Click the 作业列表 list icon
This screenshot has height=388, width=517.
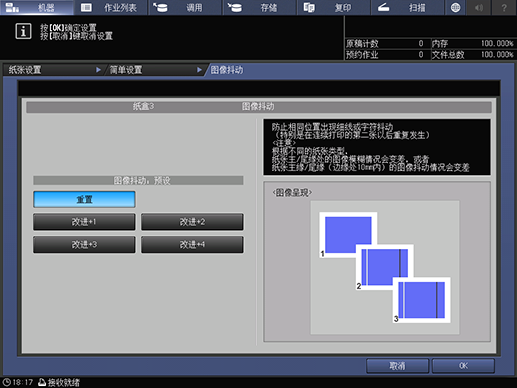(86, 7)
